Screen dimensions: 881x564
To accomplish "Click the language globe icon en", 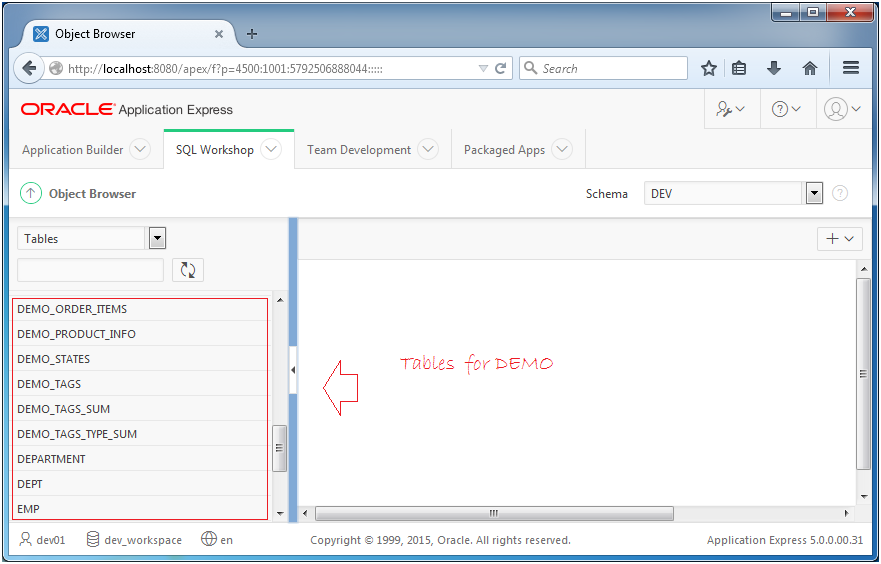I will pos(208,539).
